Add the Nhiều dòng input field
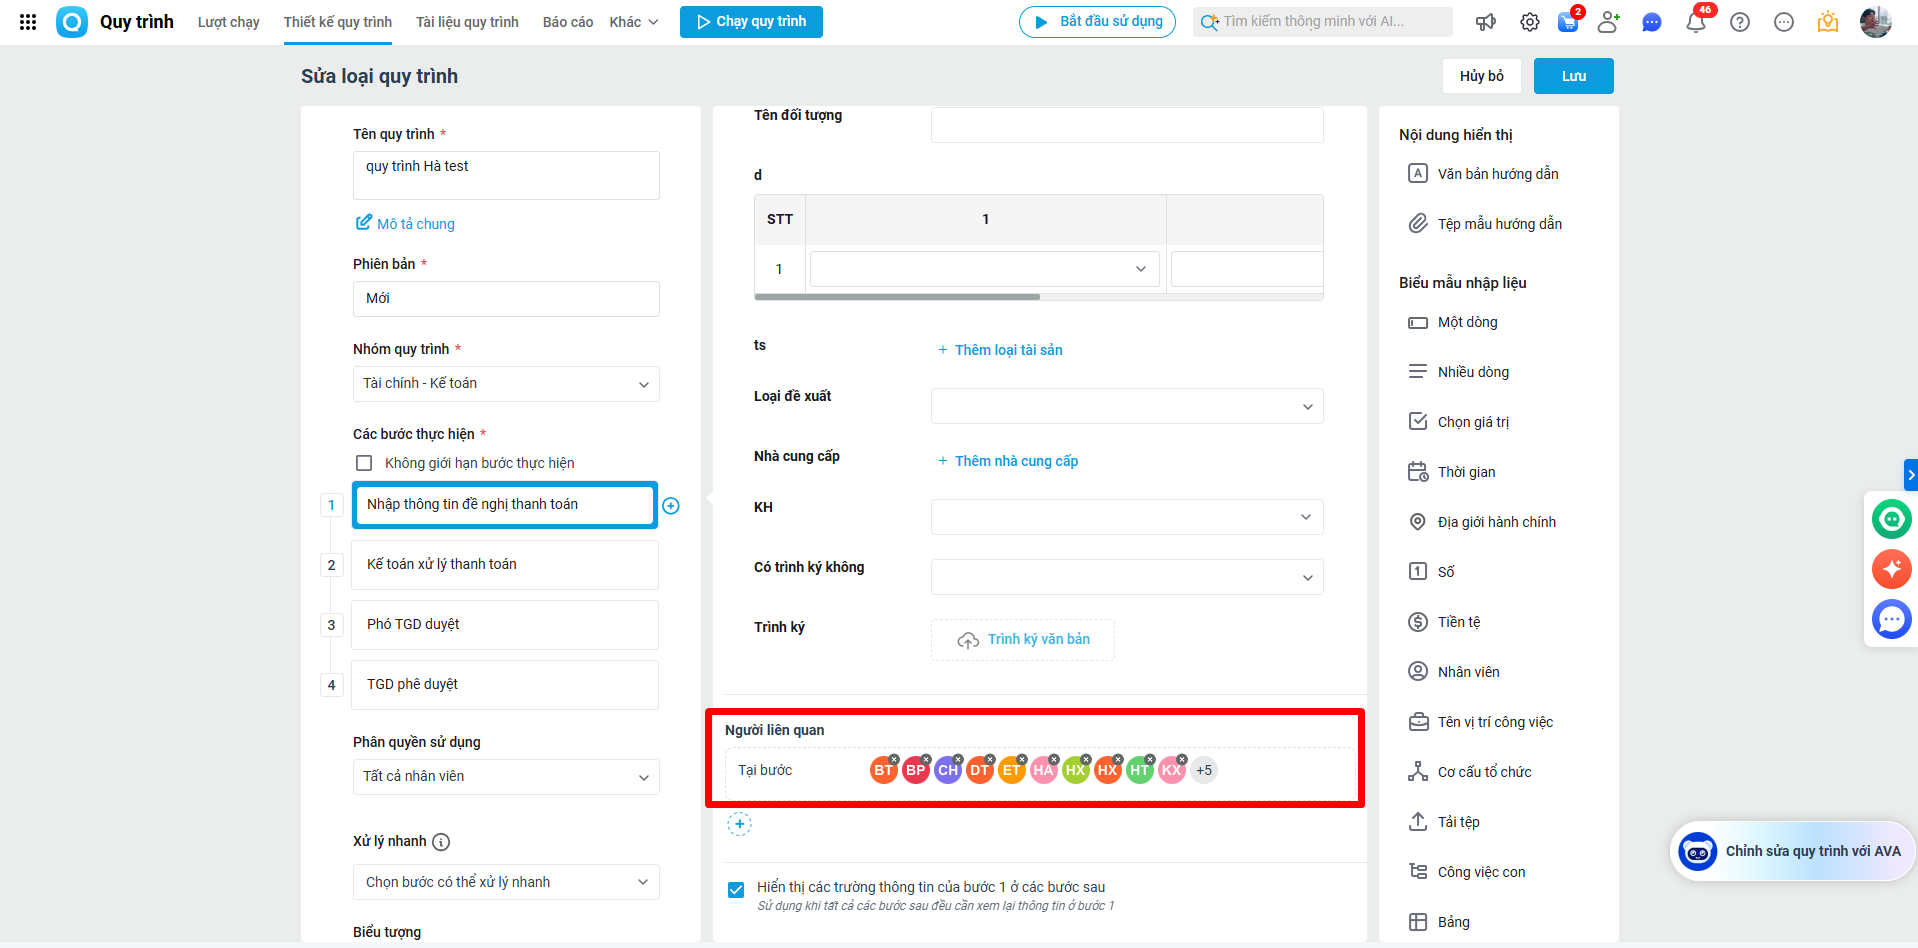Screen dimensions: 1918x948 click(1459, 372)
